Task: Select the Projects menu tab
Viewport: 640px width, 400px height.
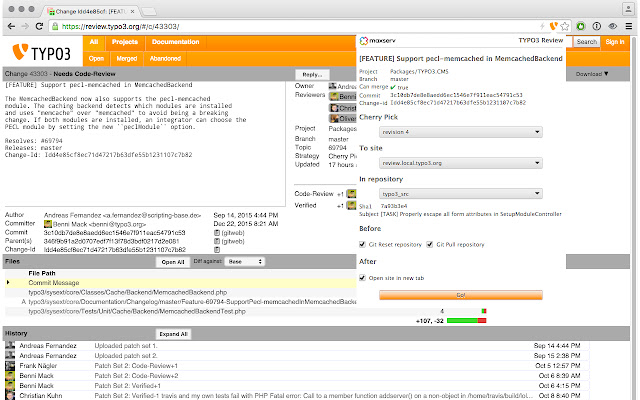Action: [125, 42]
